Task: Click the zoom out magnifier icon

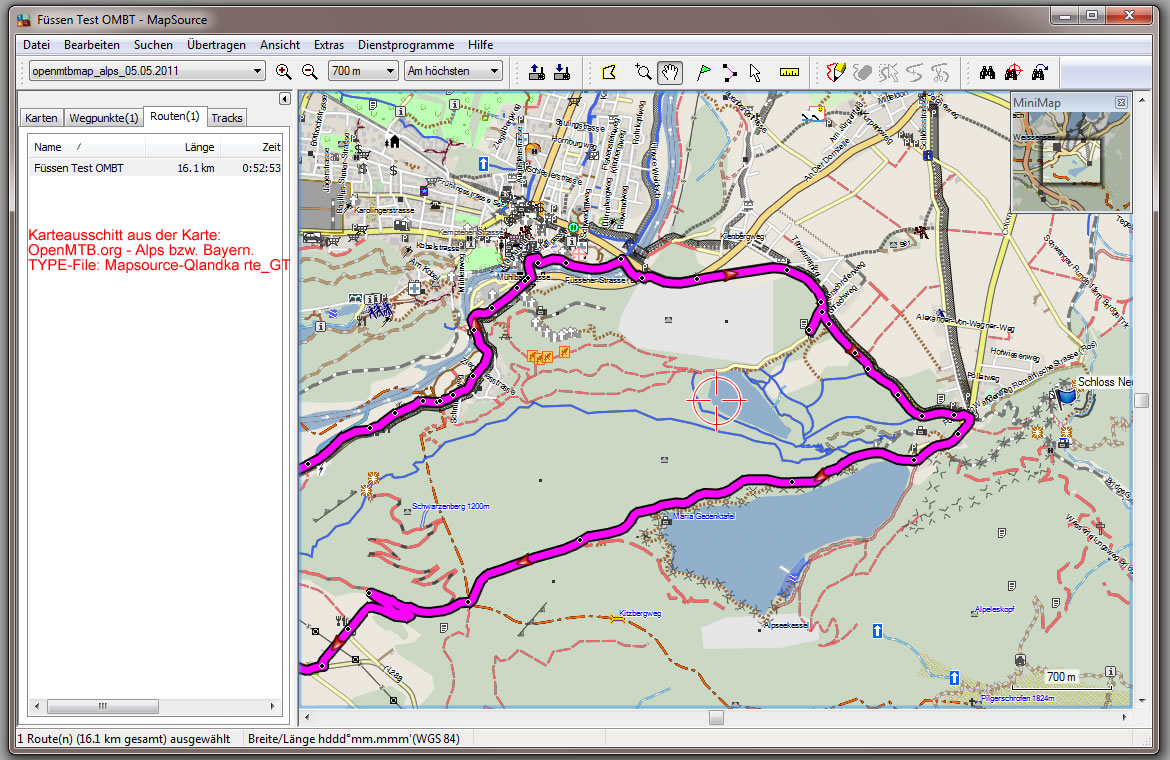Action: (310, 71)
